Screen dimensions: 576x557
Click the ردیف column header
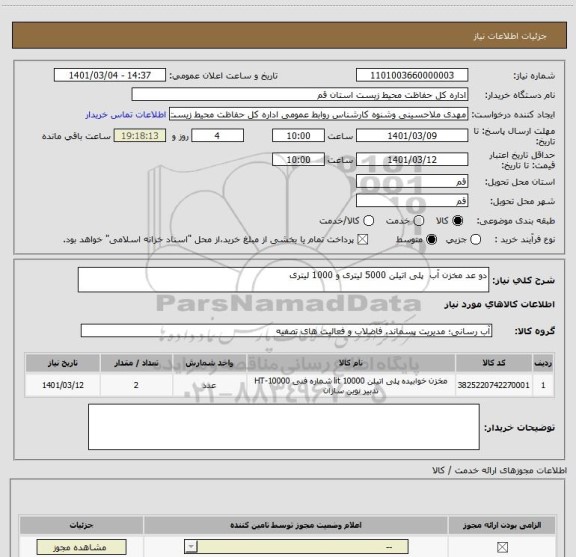point(543,363)
